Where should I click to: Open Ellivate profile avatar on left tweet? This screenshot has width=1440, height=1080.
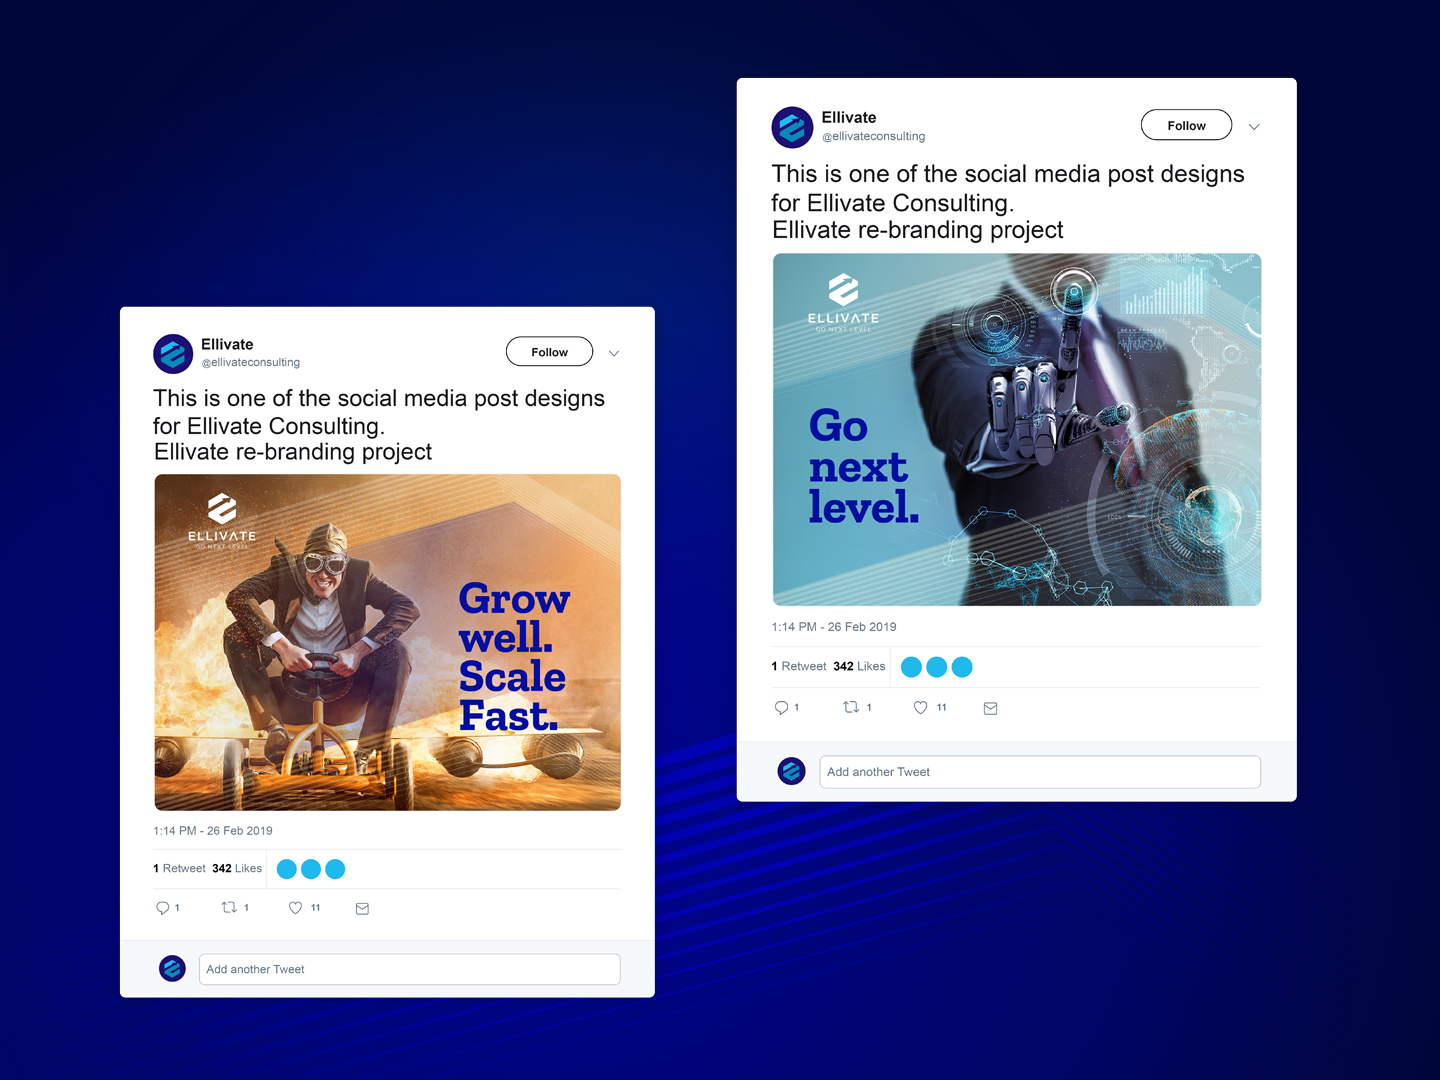tap(173, 354)
